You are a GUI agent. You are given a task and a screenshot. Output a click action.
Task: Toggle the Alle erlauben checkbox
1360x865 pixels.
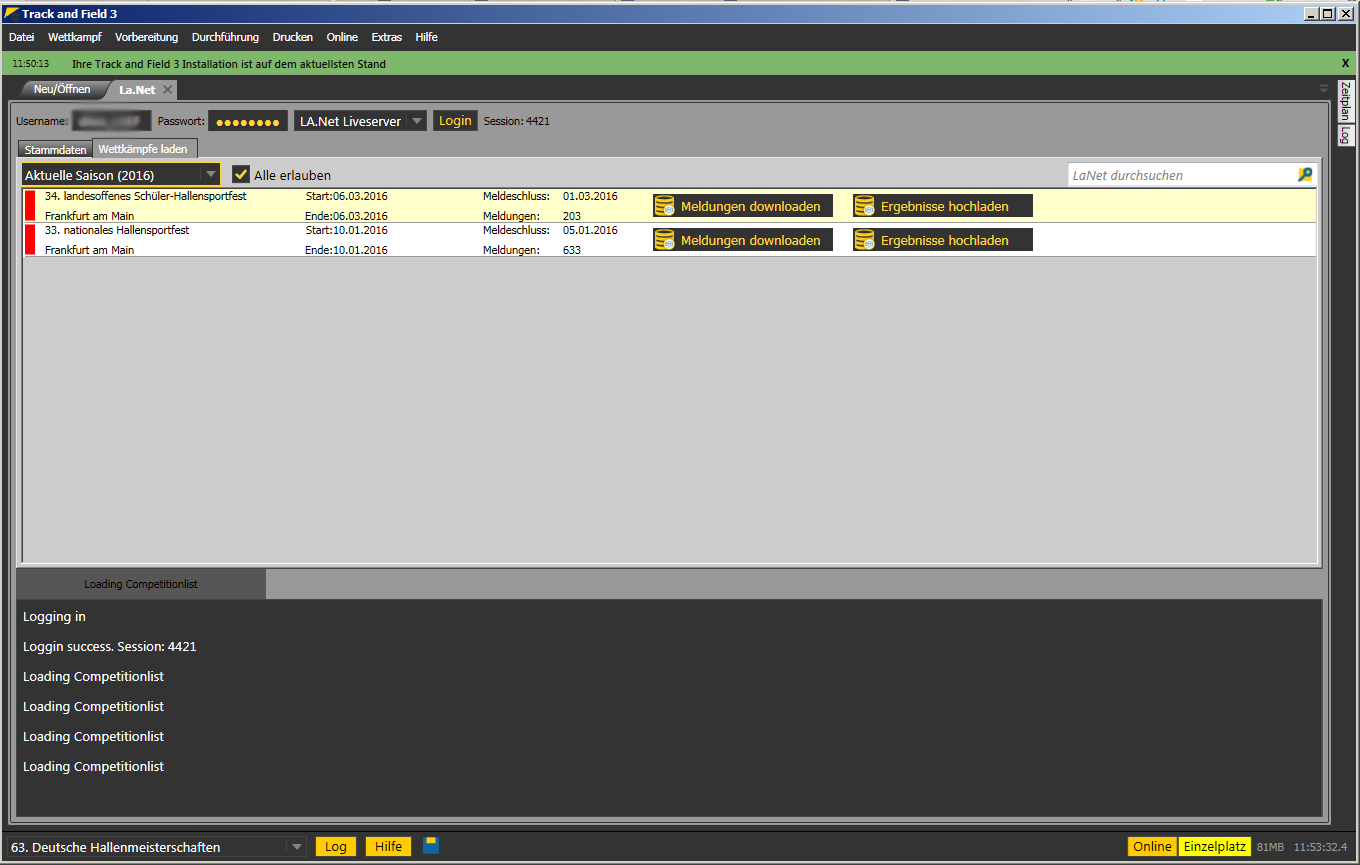pyautogui.click(x=241, y=174)
